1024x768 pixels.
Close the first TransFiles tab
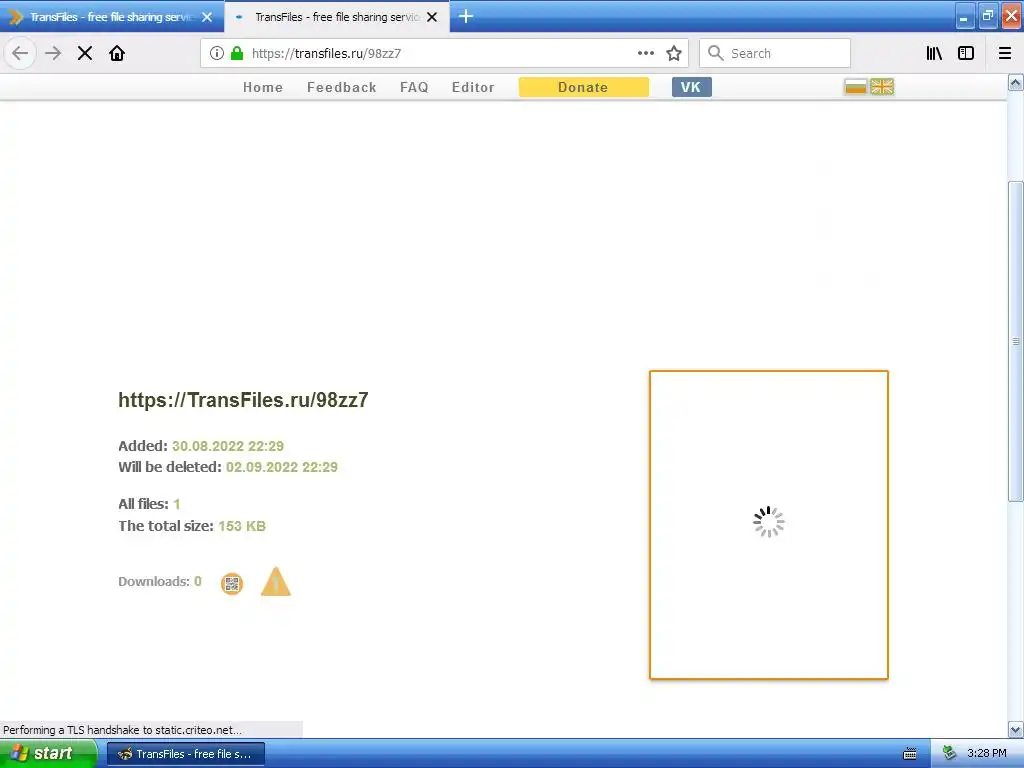[207, 17]
